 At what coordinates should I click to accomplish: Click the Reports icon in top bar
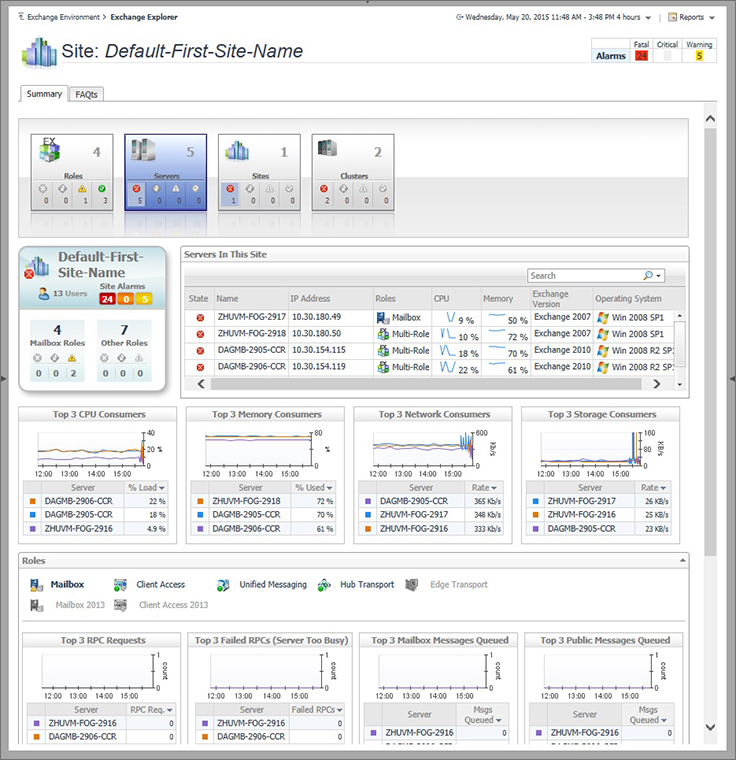[672, 17]
